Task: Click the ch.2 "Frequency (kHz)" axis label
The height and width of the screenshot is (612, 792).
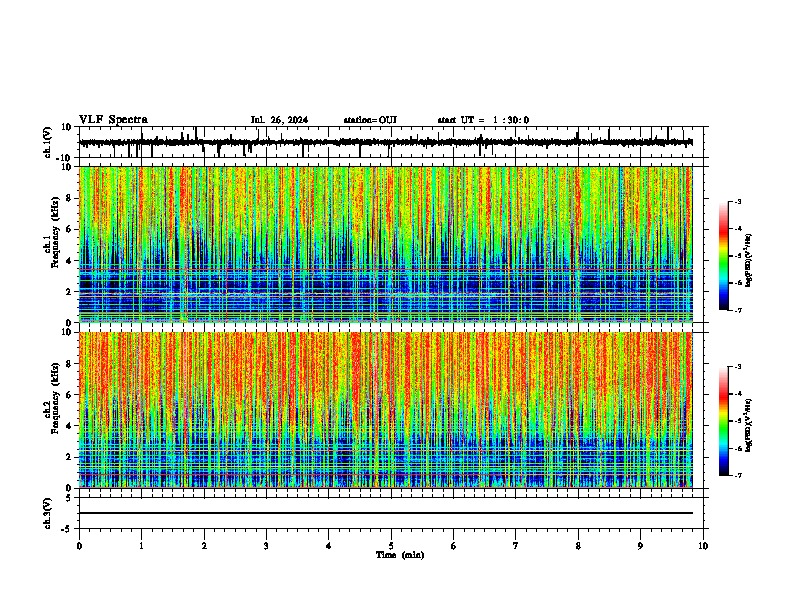Action: pos(57,398)
